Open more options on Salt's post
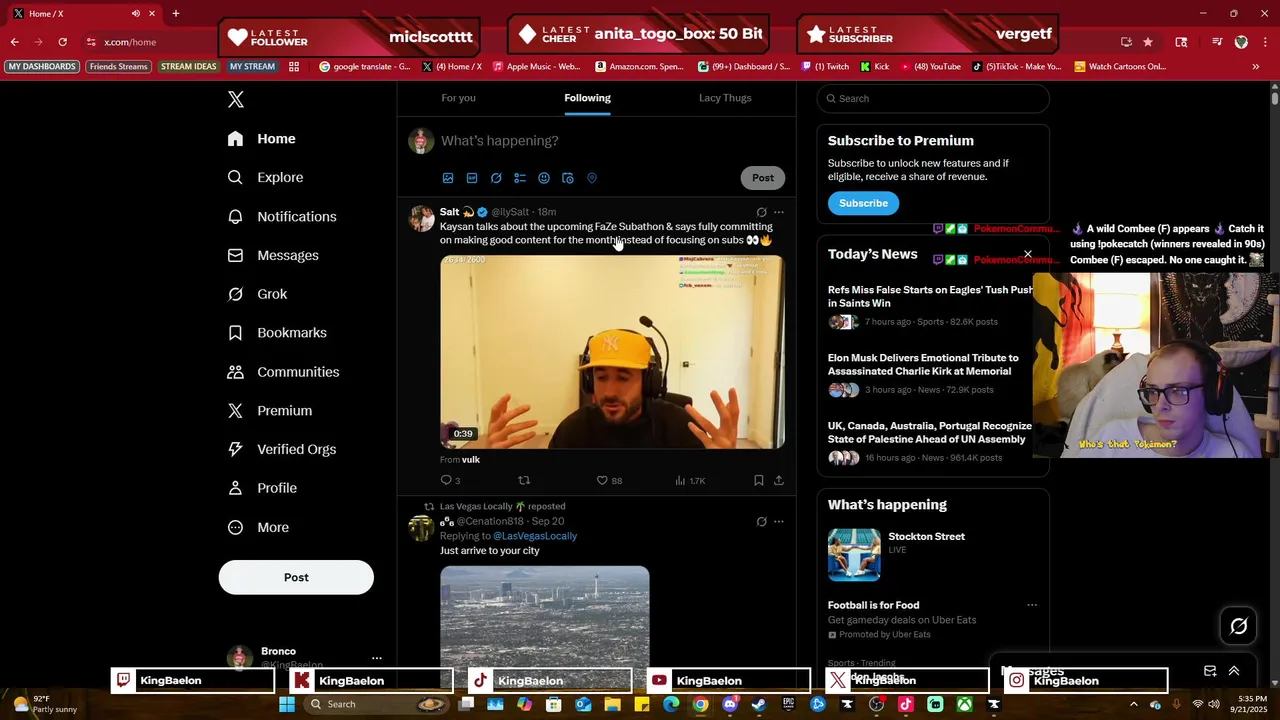This screenshot has height=720, width=1280. click(x=779, y=212)
